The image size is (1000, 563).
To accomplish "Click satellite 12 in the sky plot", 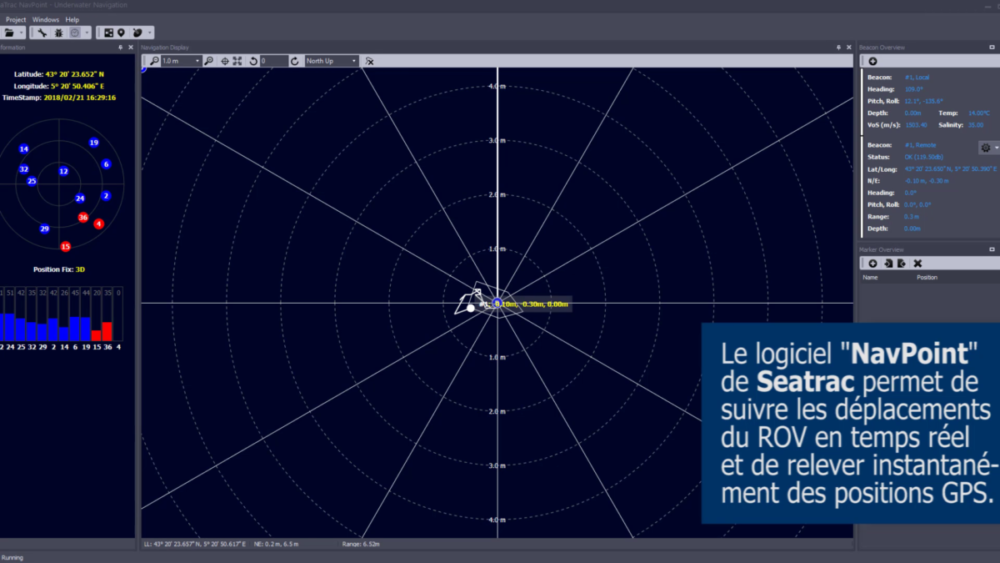I will click(x=63, y=171).
